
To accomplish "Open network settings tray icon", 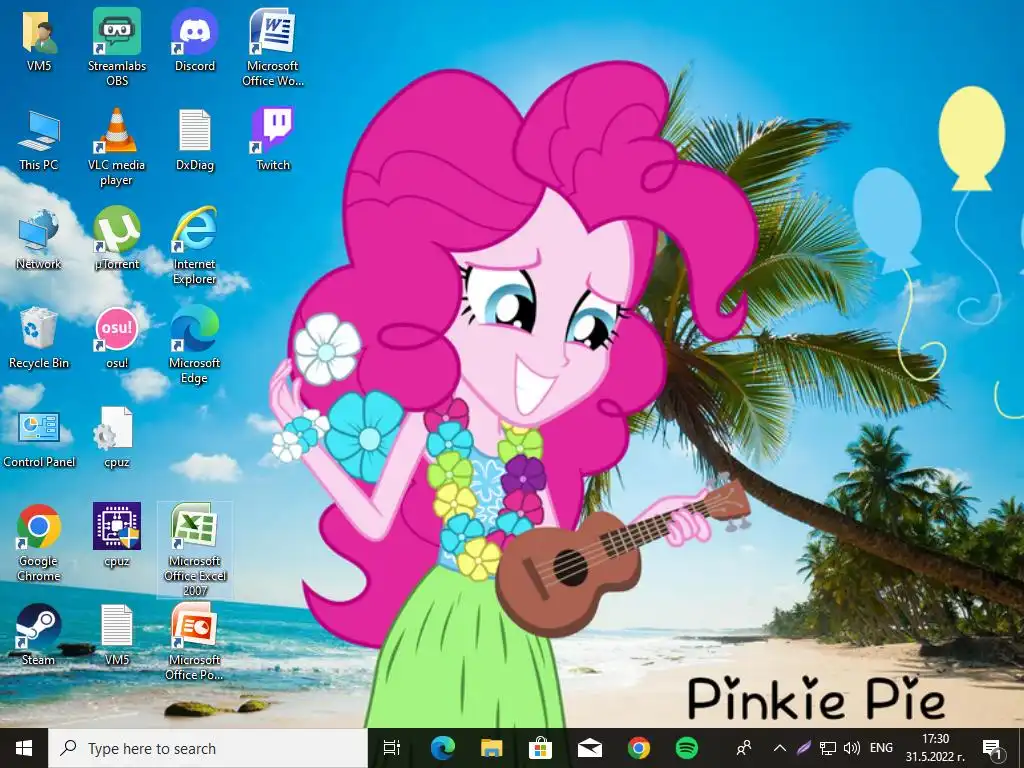I will pos(828,748).
